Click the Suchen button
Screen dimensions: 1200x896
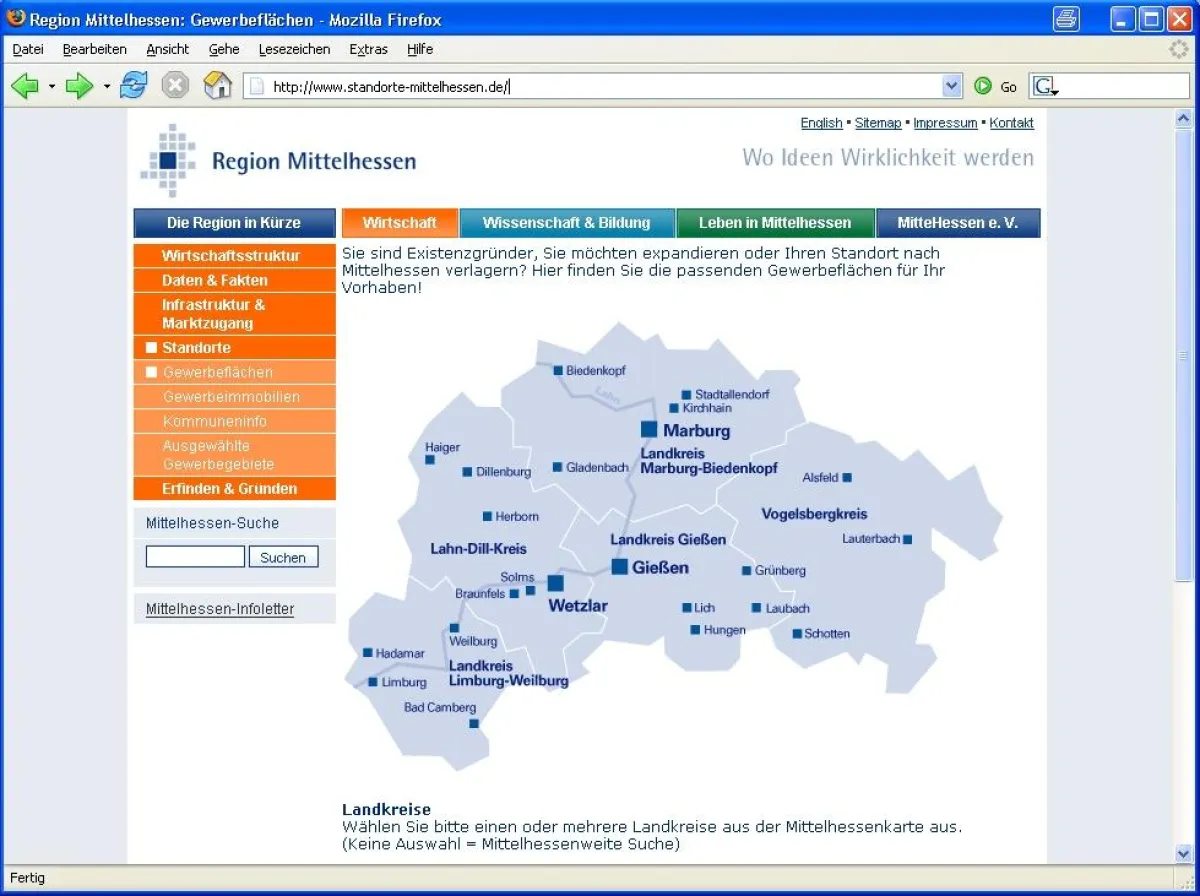click(283, 557)
